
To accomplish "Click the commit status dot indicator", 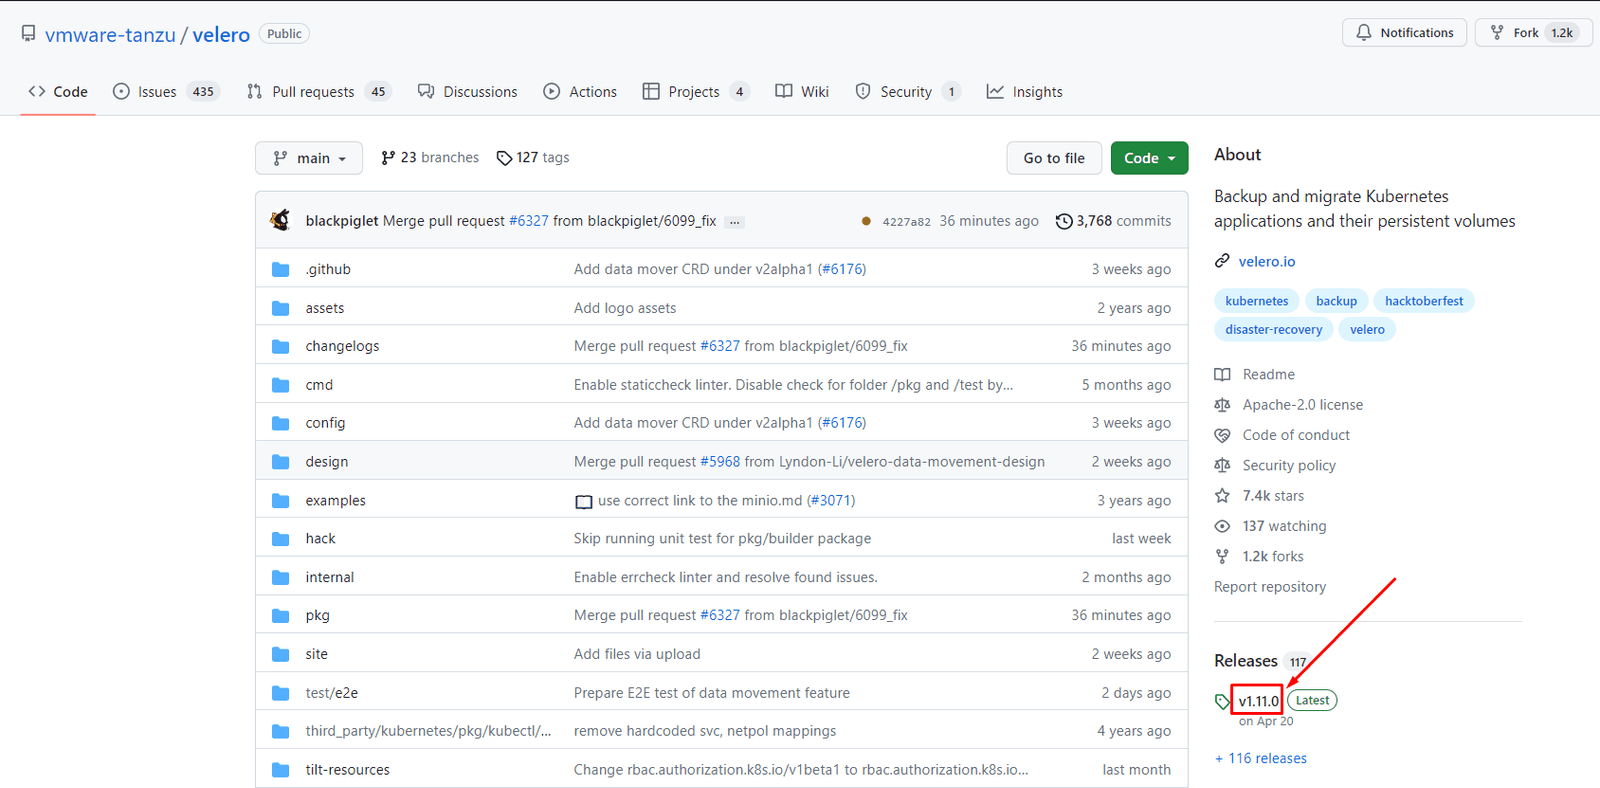I will tap(866, 221).
